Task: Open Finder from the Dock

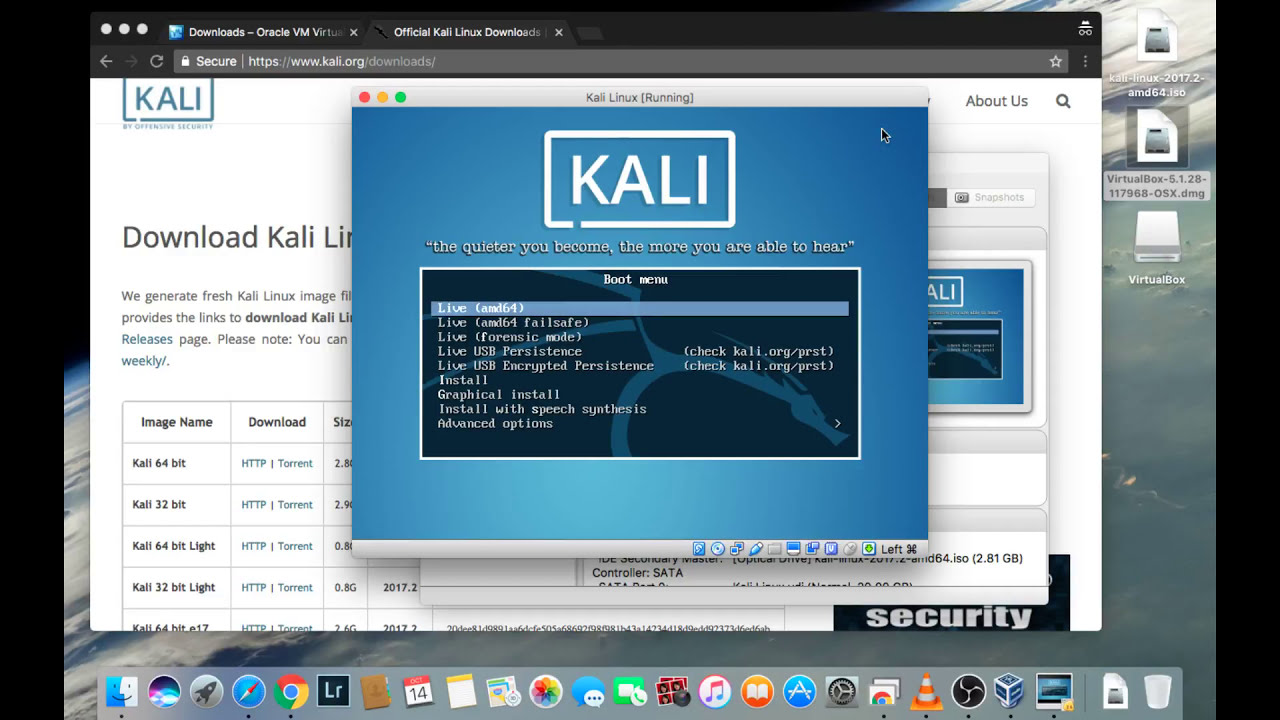Action: tap(122, 691)
